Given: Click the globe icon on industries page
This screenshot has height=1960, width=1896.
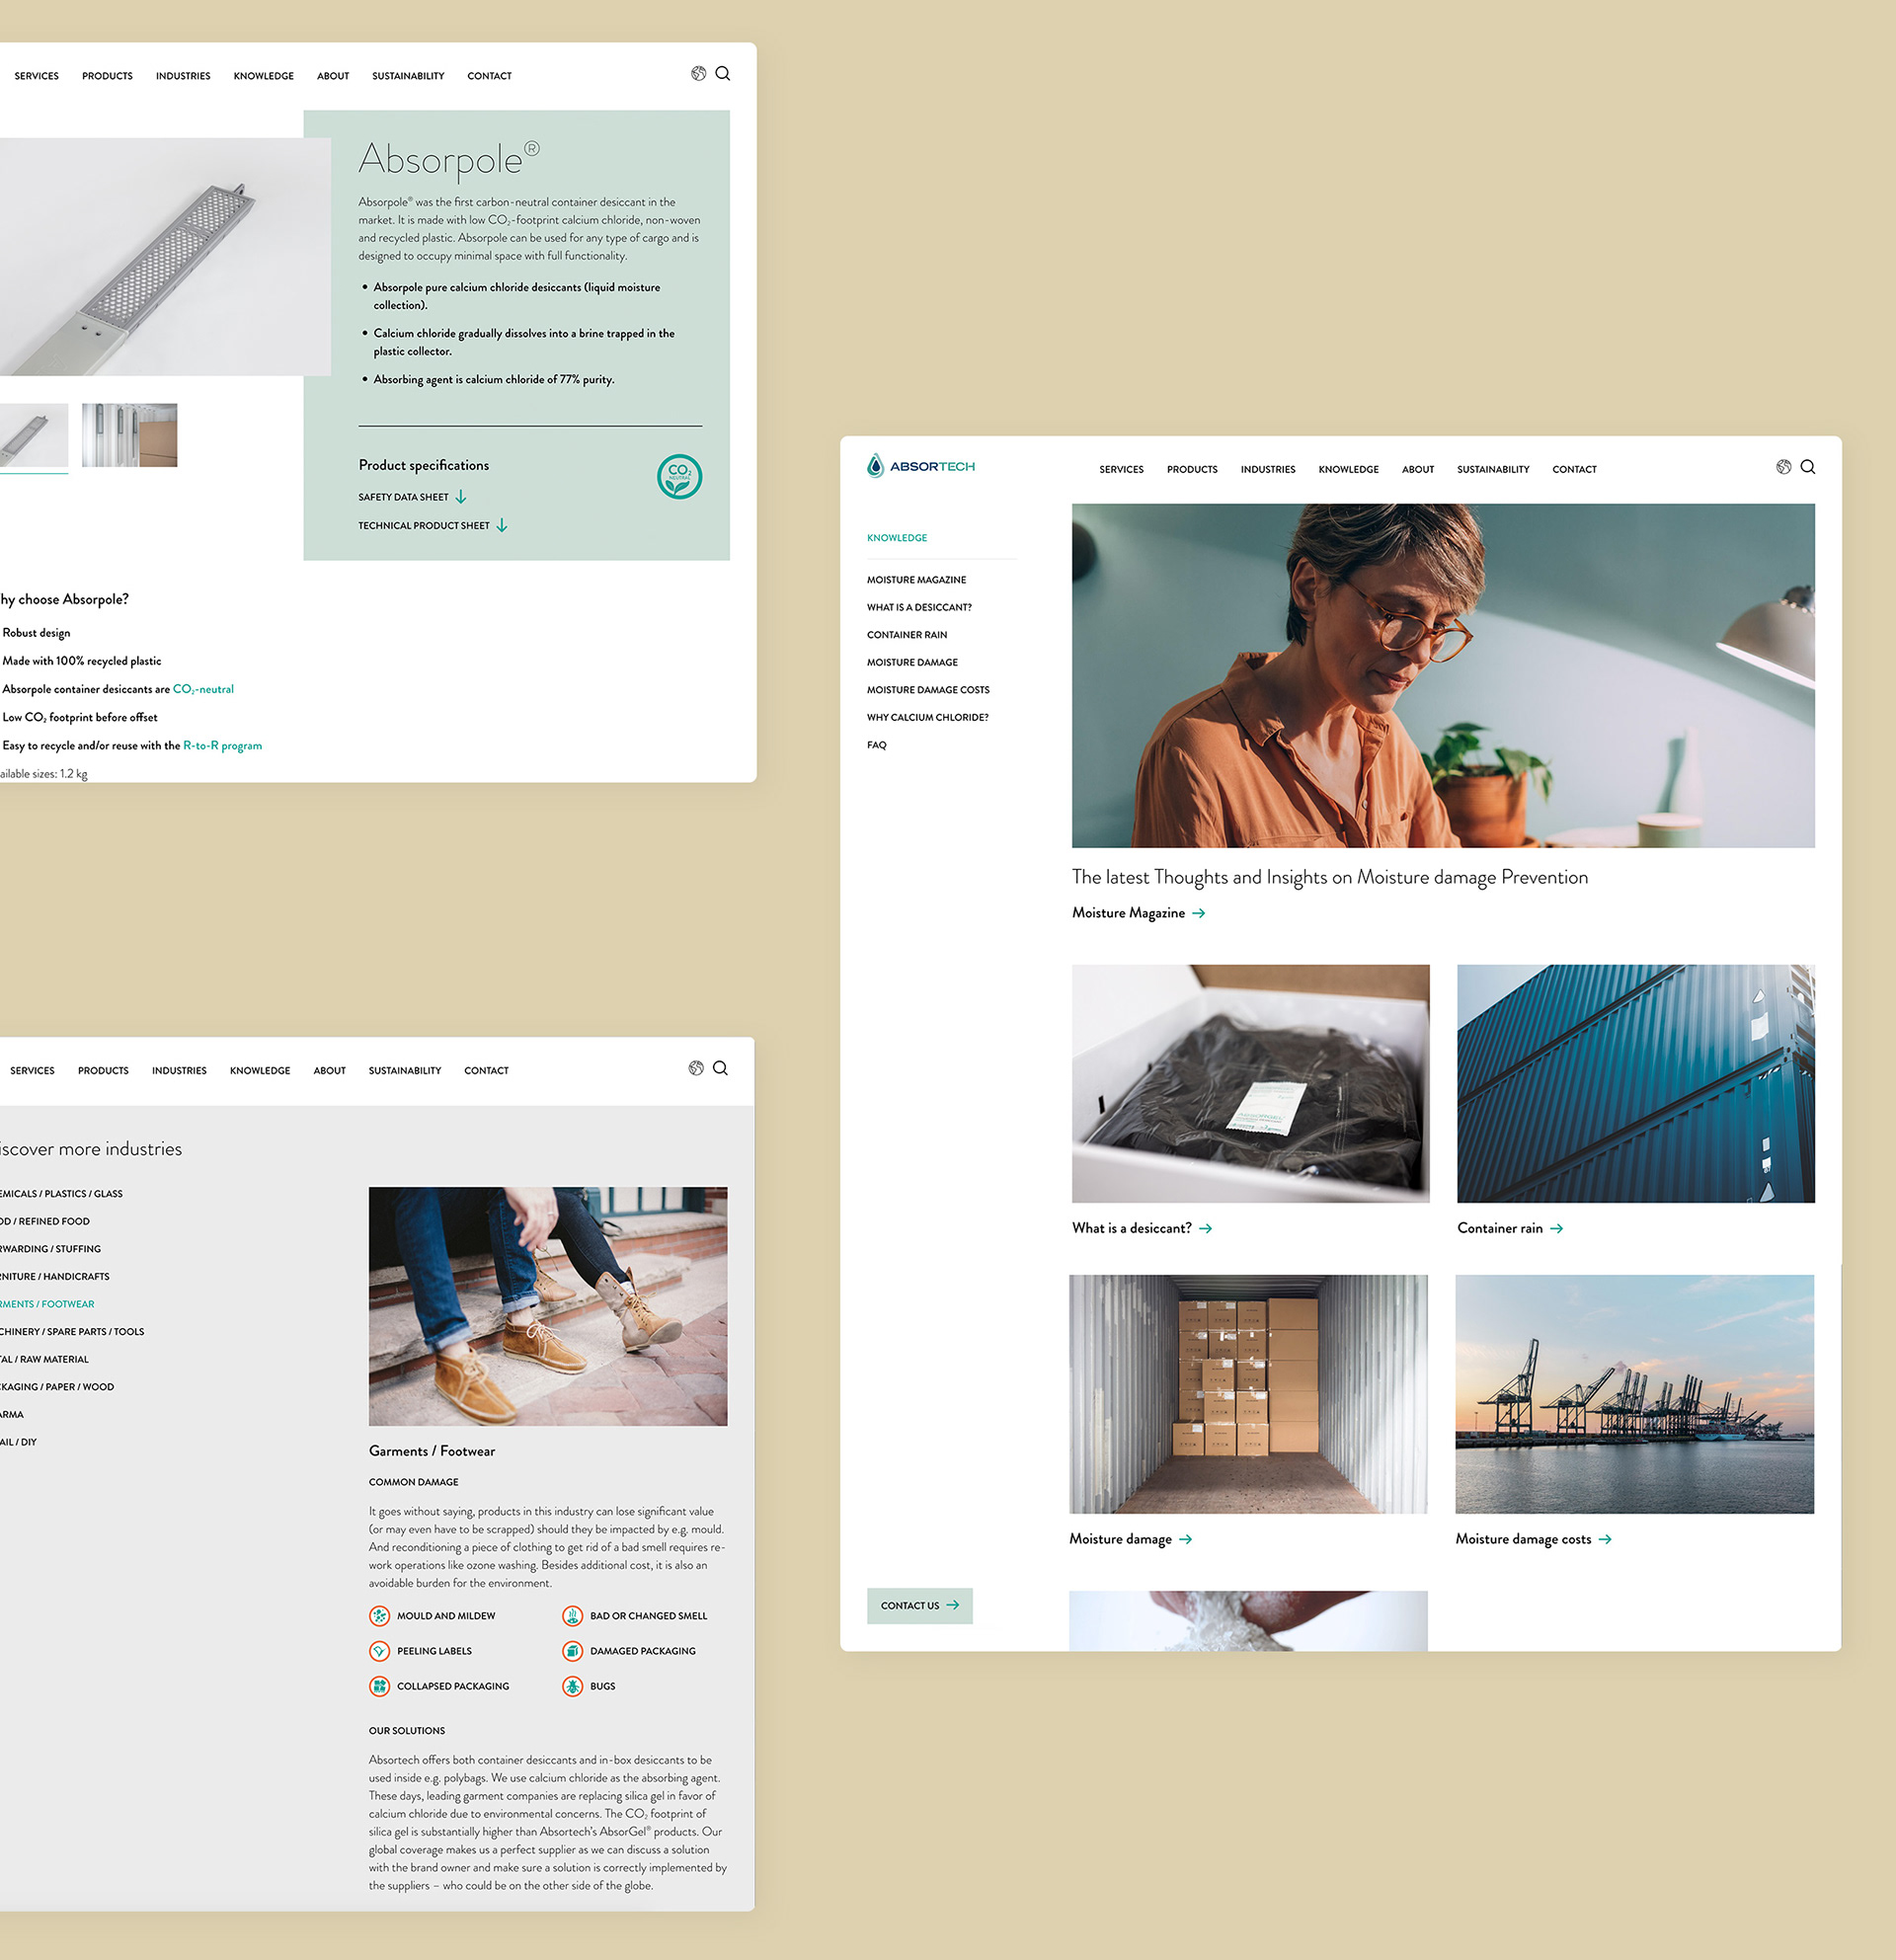Looking at the screenshot, I should click(696, 1068).
